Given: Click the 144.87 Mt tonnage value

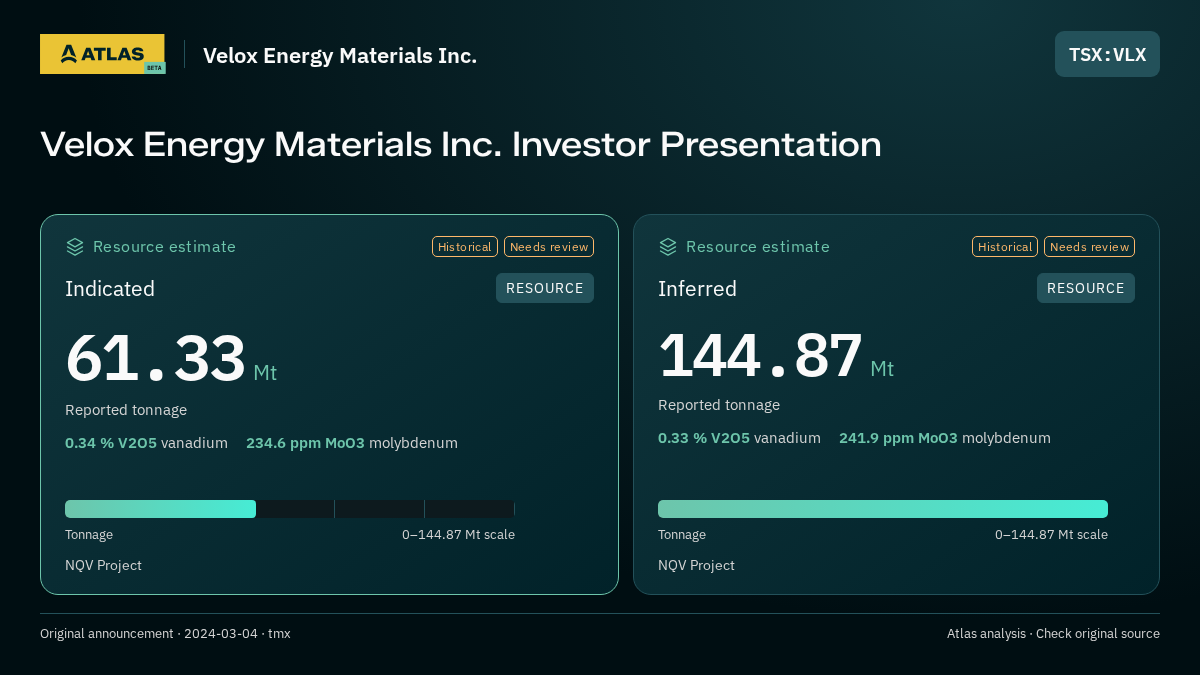Looking at the screenshot, I should [776, 355].
